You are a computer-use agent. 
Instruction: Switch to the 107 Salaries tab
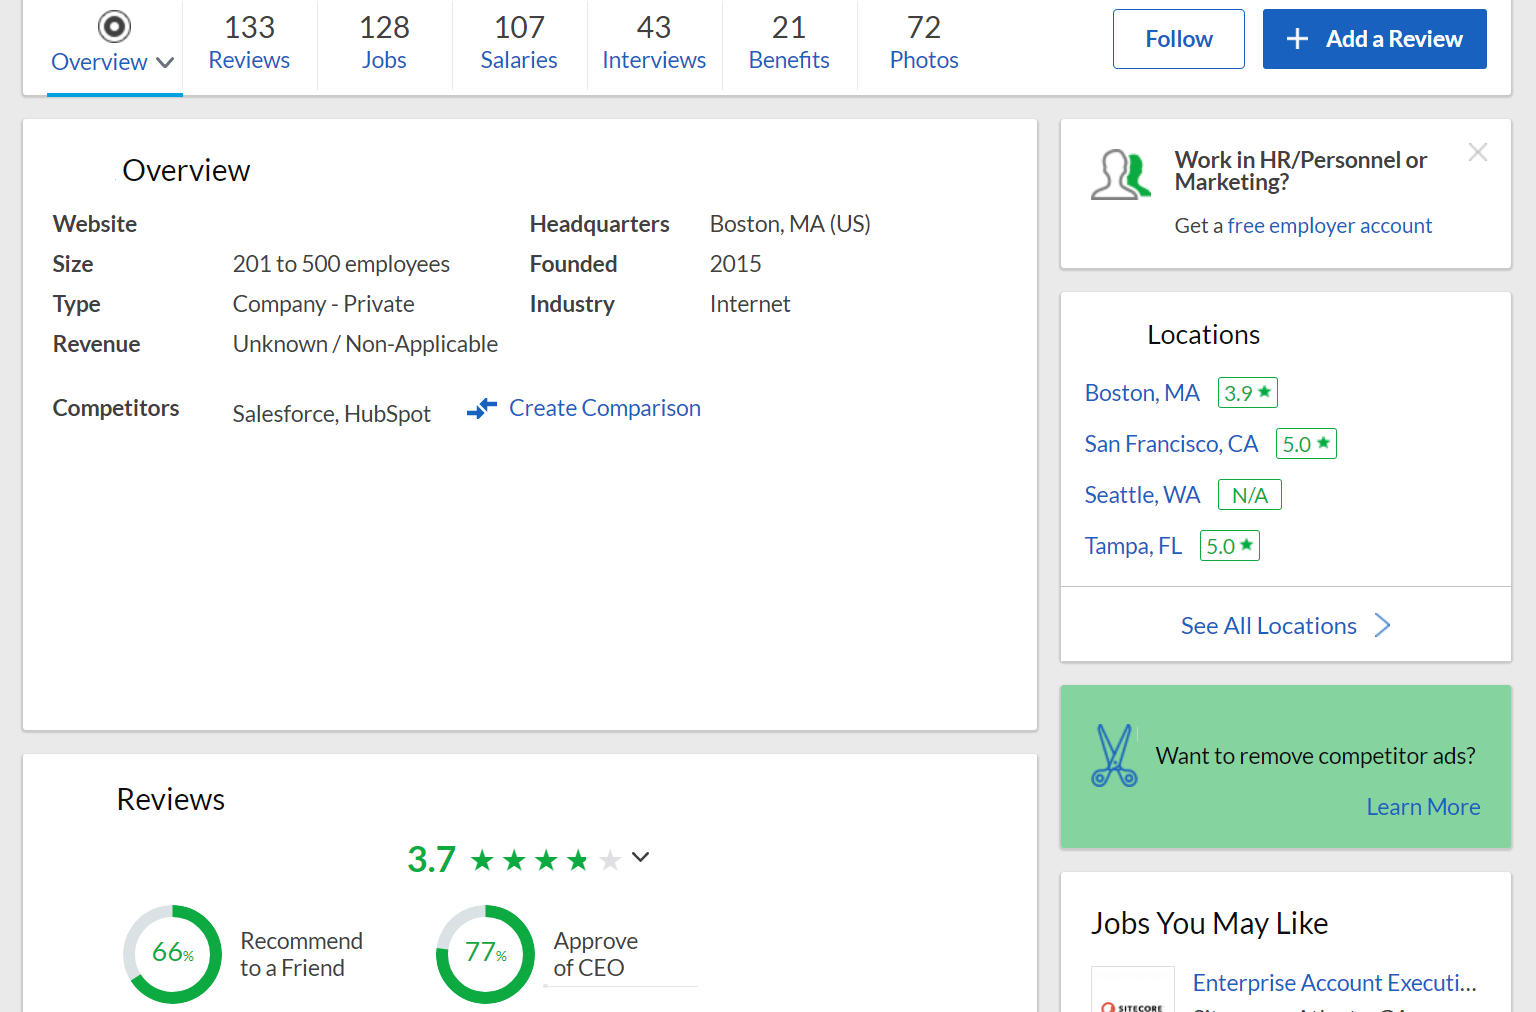pos(519,43)
